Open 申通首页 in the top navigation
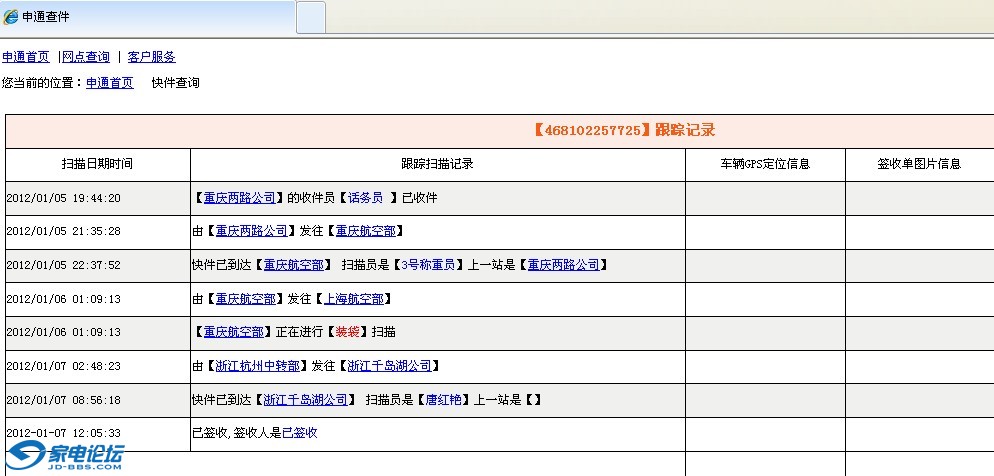Viewport: 994px width, 476px height. point(25,57)
